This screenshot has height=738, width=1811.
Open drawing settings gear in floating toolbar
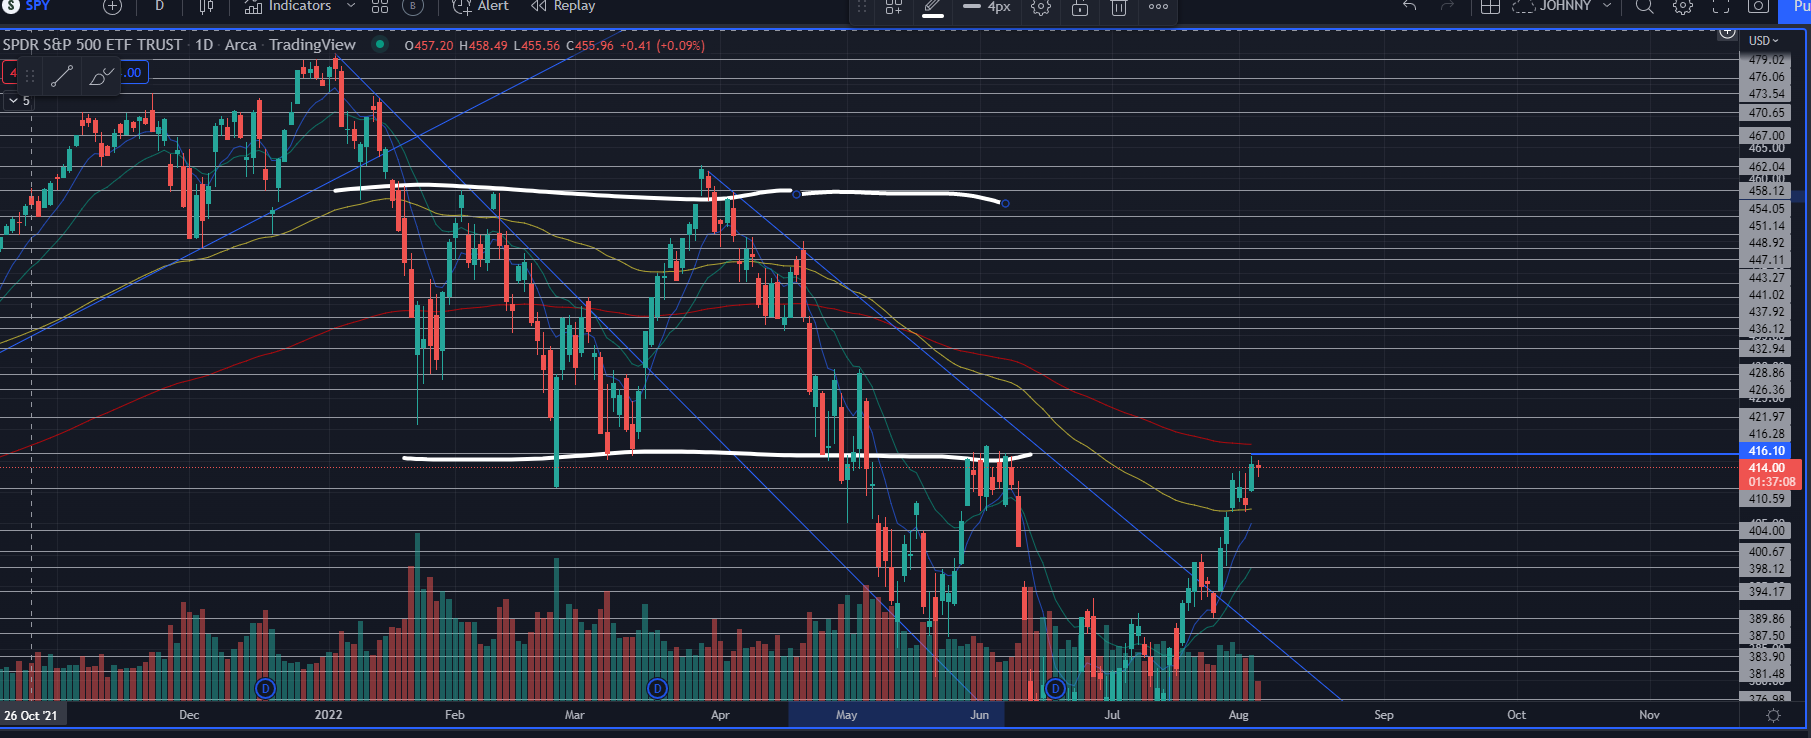(1041, 7)
